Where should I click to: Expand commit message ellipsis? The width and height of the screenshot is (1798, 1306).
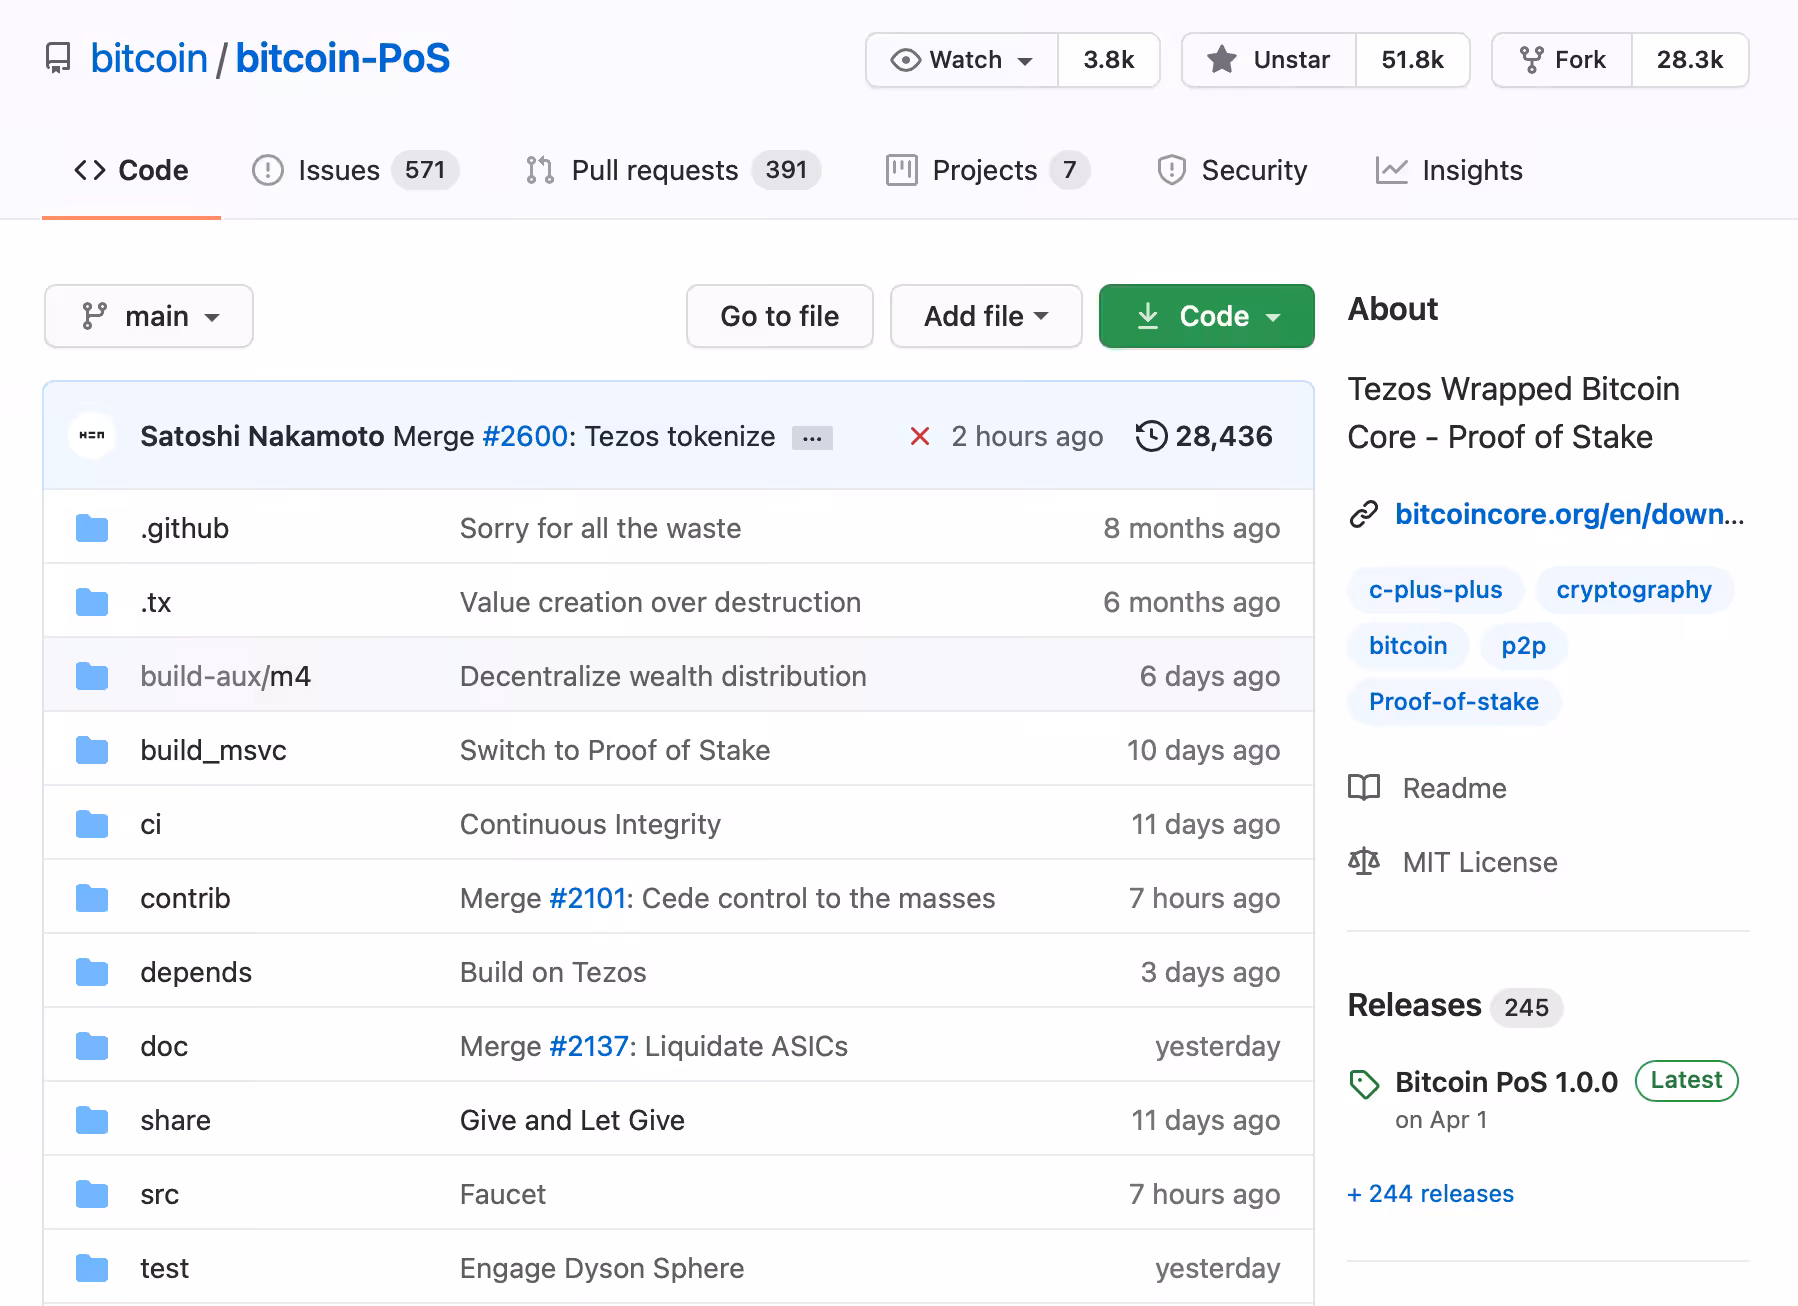coord(812,438)
